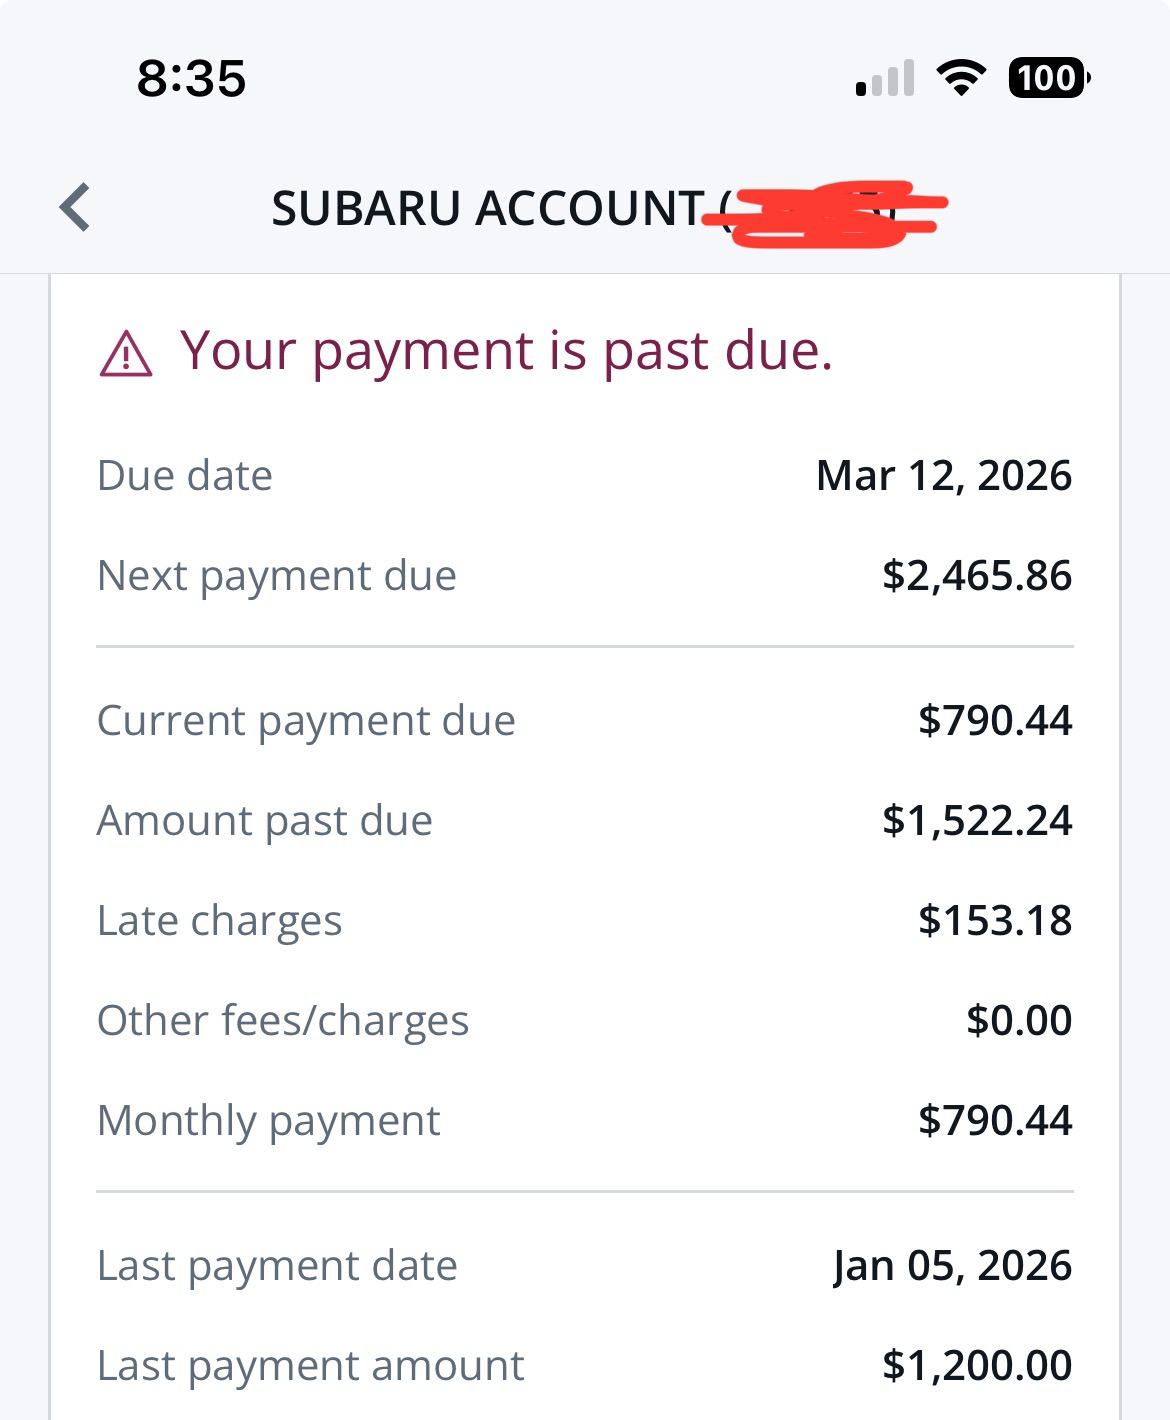This screenshot has height=1420, width=1170.
Task: Select the SUBARU ACCOUNT header title
Action: (488, 209)
